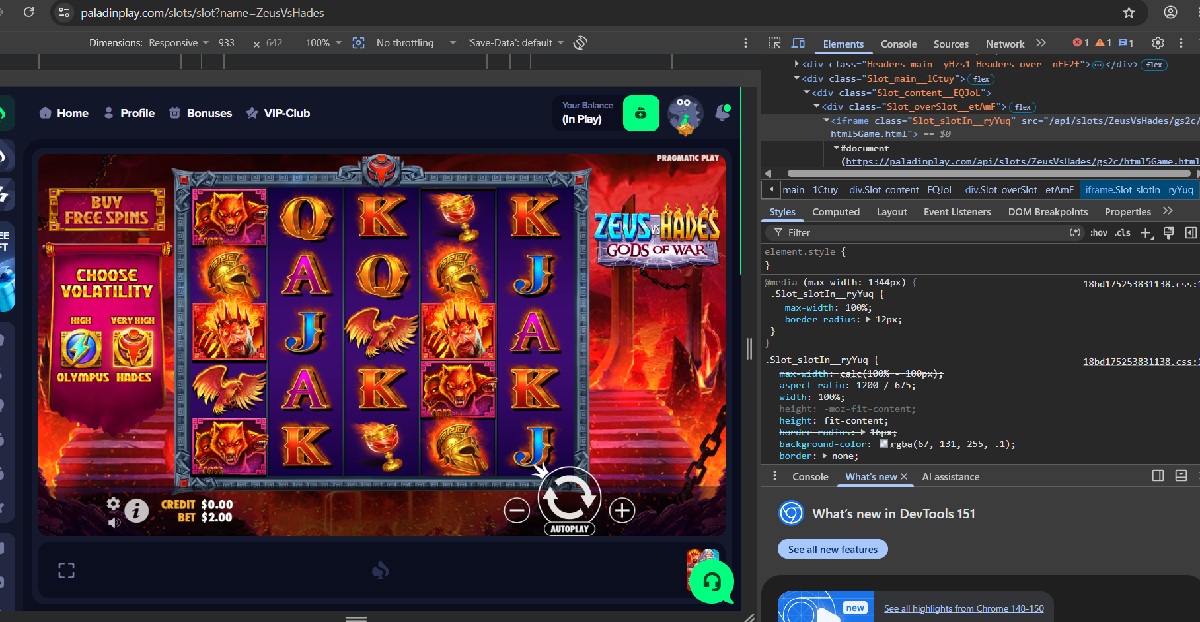
Task: Click the background-color swatch in styles
Action: (x=883, y=444)
